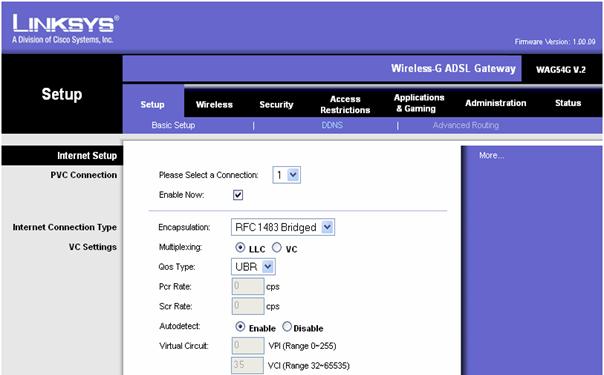The width and height of the screenshot is (604, 375).
Task: Open Applications & Gaming tab
Action: (419, 103)
